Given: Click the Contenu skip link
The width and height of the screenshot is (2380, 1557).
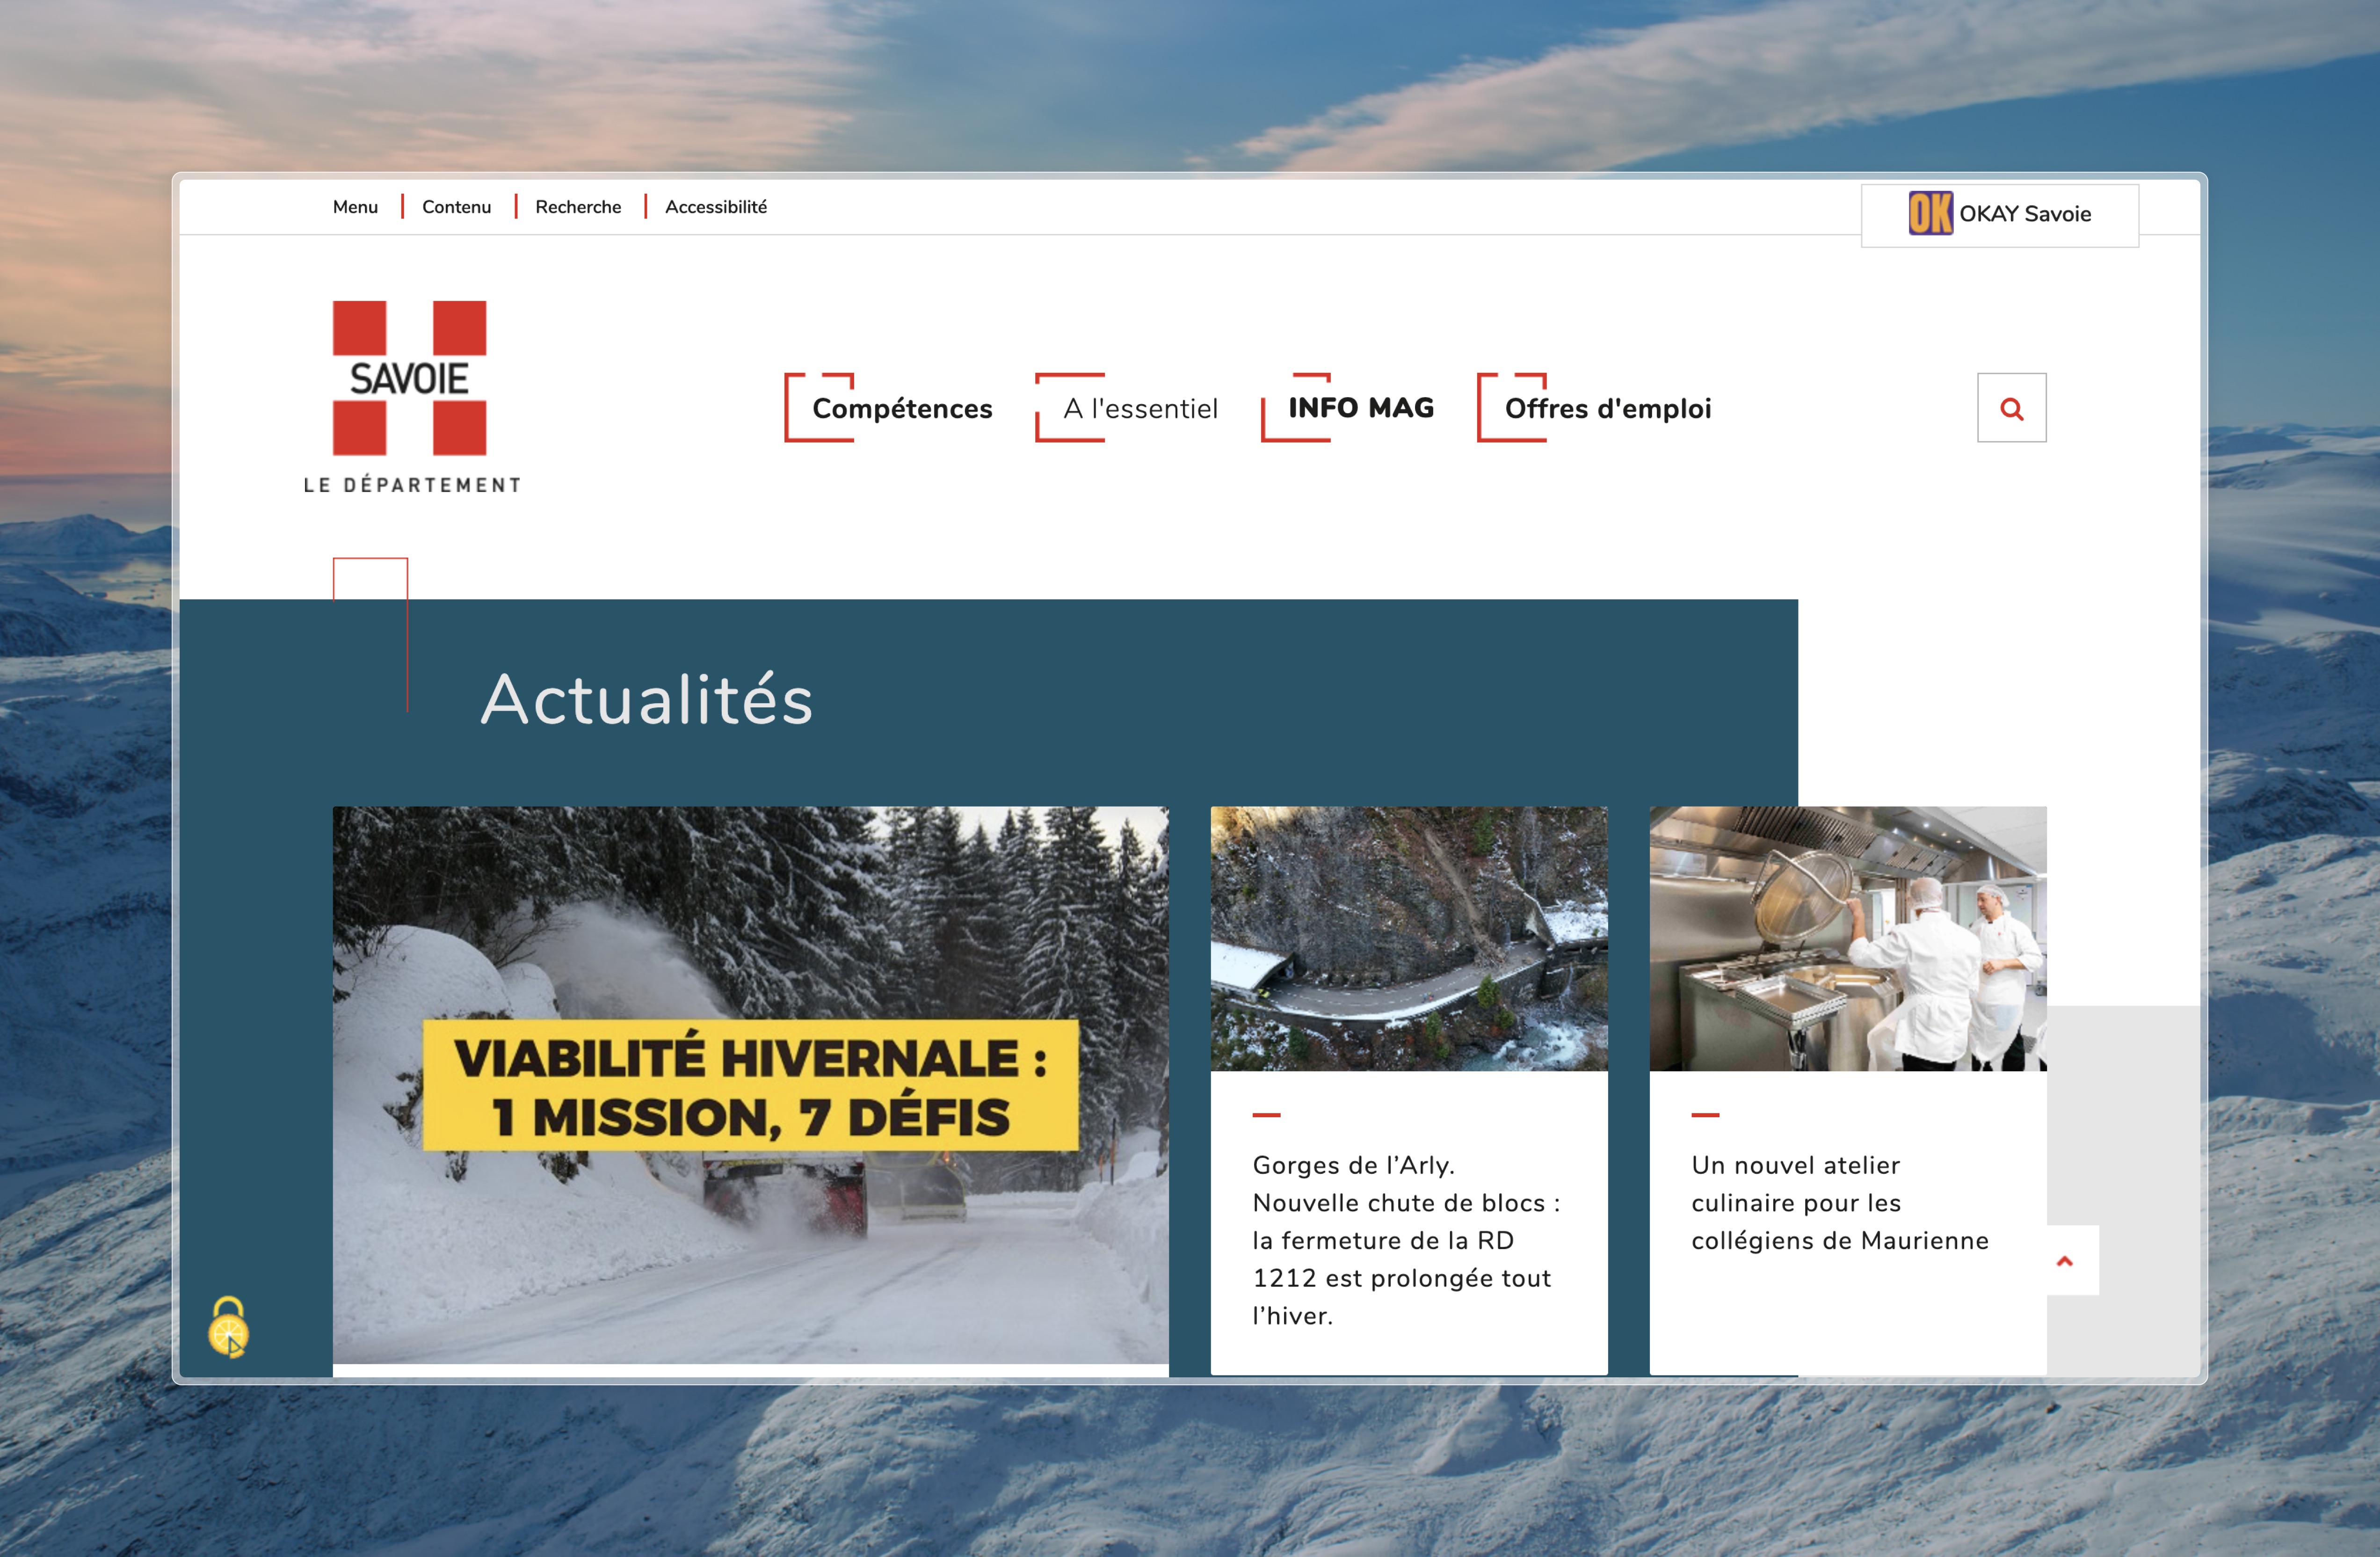Looking at the screenshot, I should point(456,207).
